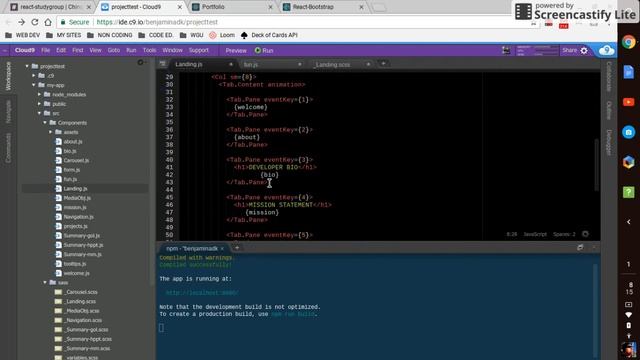The image size is (640, 360).
Task: Add a new terminal tab with plus
Action: click(237, 248)
